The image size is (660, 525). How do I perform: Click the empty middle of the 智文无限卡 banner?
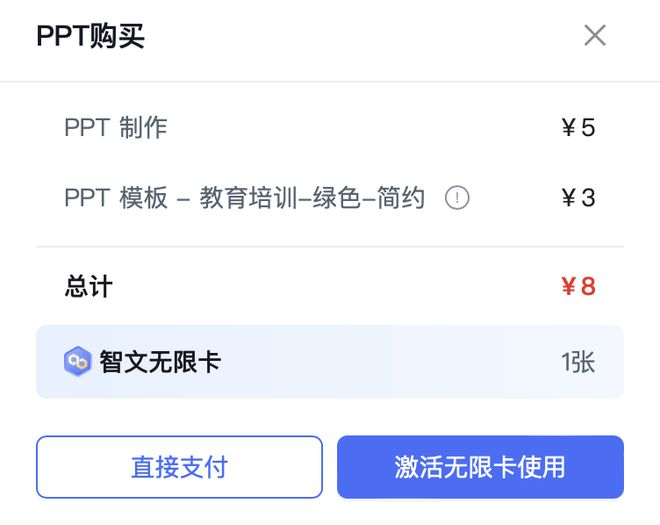390,361
